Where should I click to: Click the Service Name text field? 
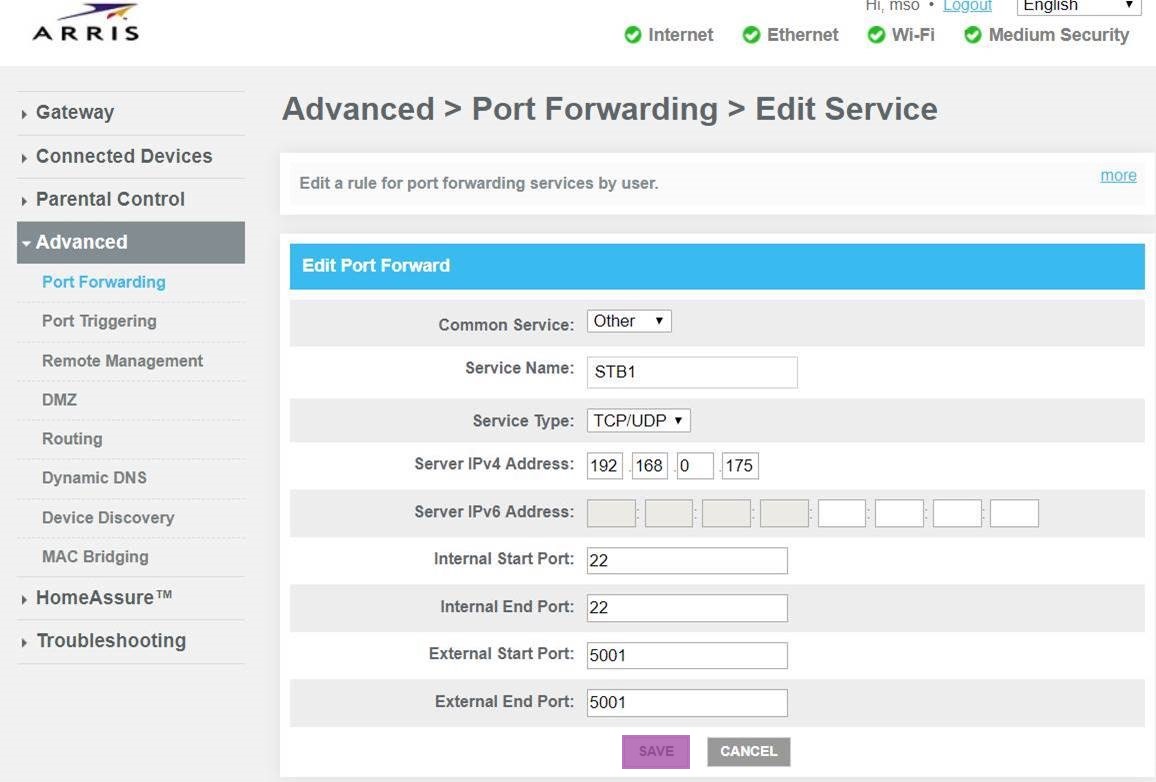(691, 372)
